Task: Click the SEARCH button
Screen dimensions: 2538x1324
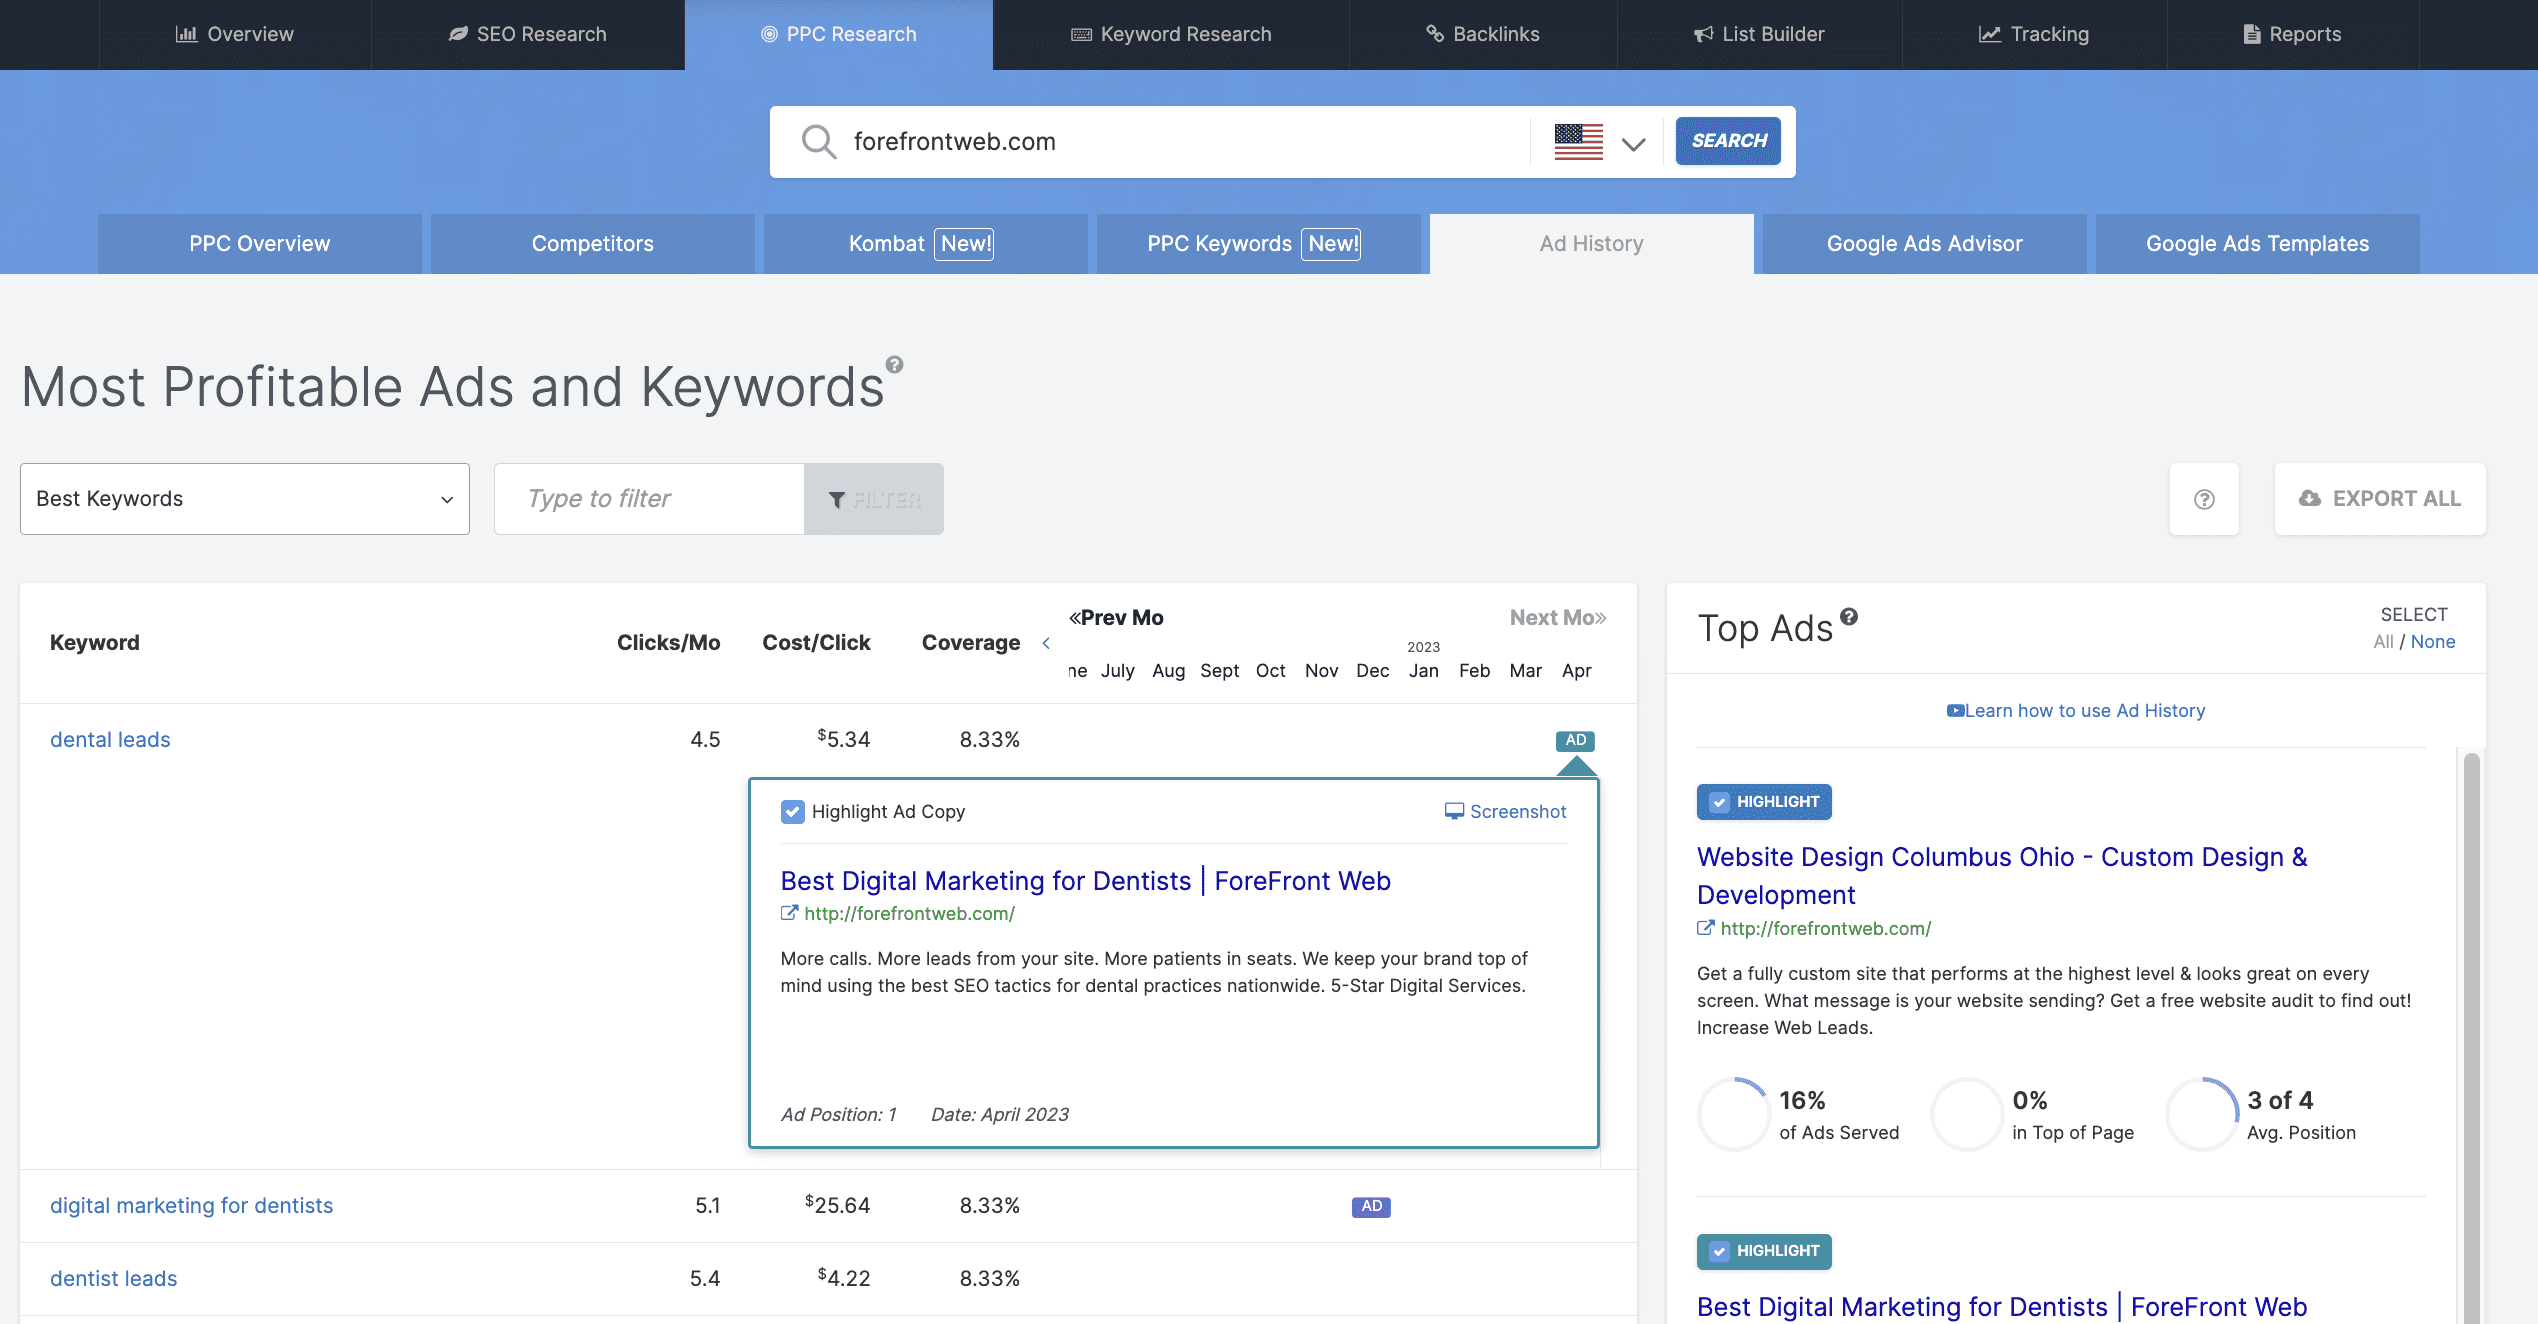Action: pyautogui.click(x=1728, y=141)
